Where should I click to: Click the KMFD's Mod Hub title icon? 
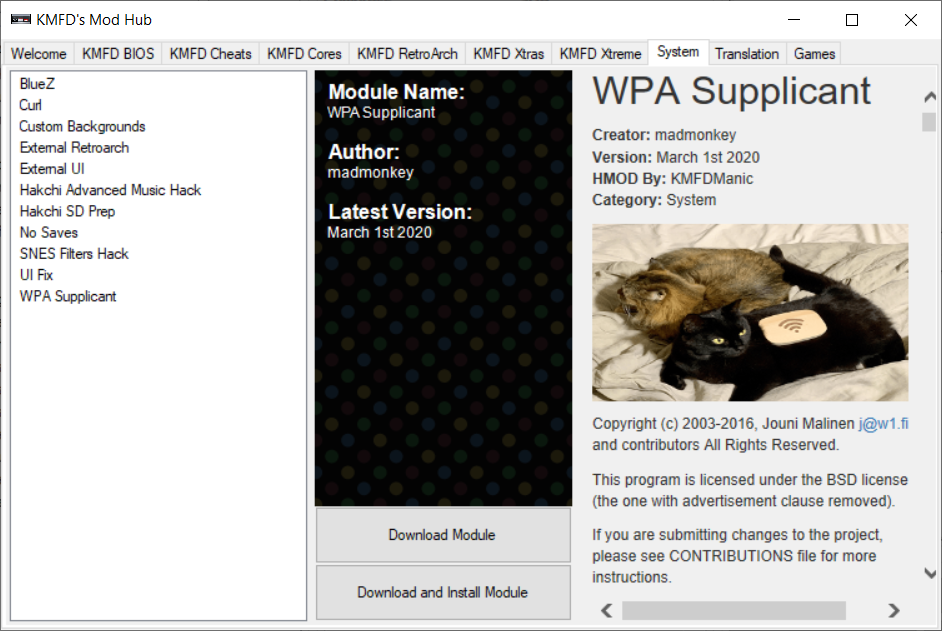(x=20, y=20)
